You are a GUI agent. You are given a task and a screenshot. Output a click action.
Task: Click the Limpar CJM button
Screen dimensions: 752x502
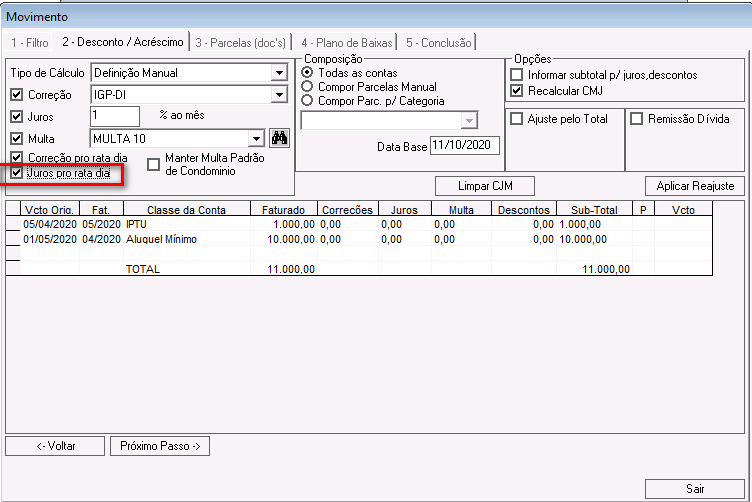[485, 186]
